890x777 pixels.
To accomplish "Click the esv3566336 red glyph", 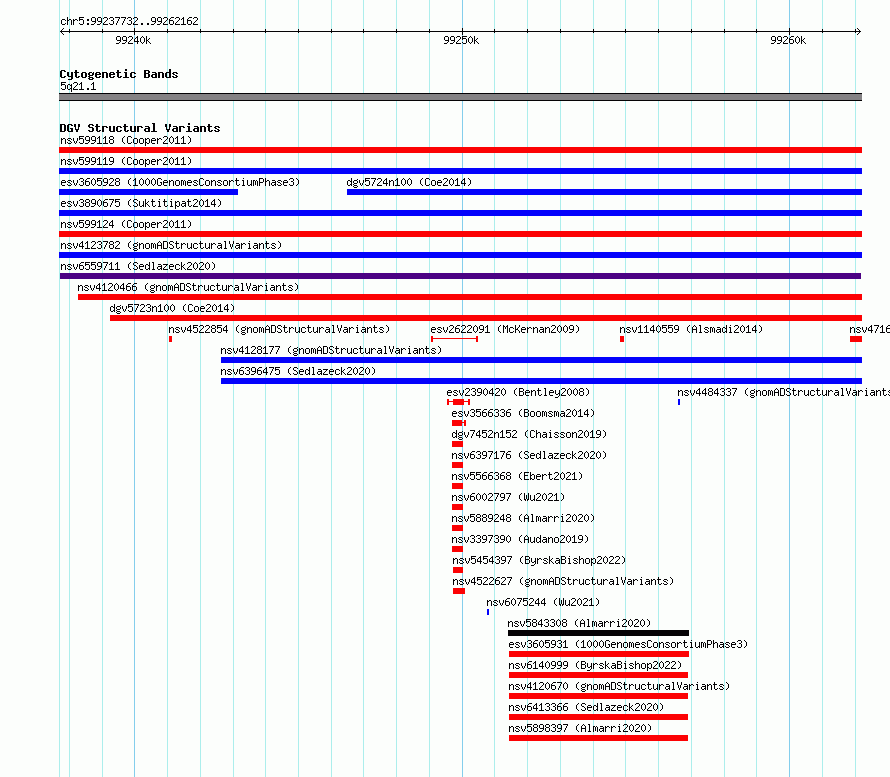I will (459, 423).
